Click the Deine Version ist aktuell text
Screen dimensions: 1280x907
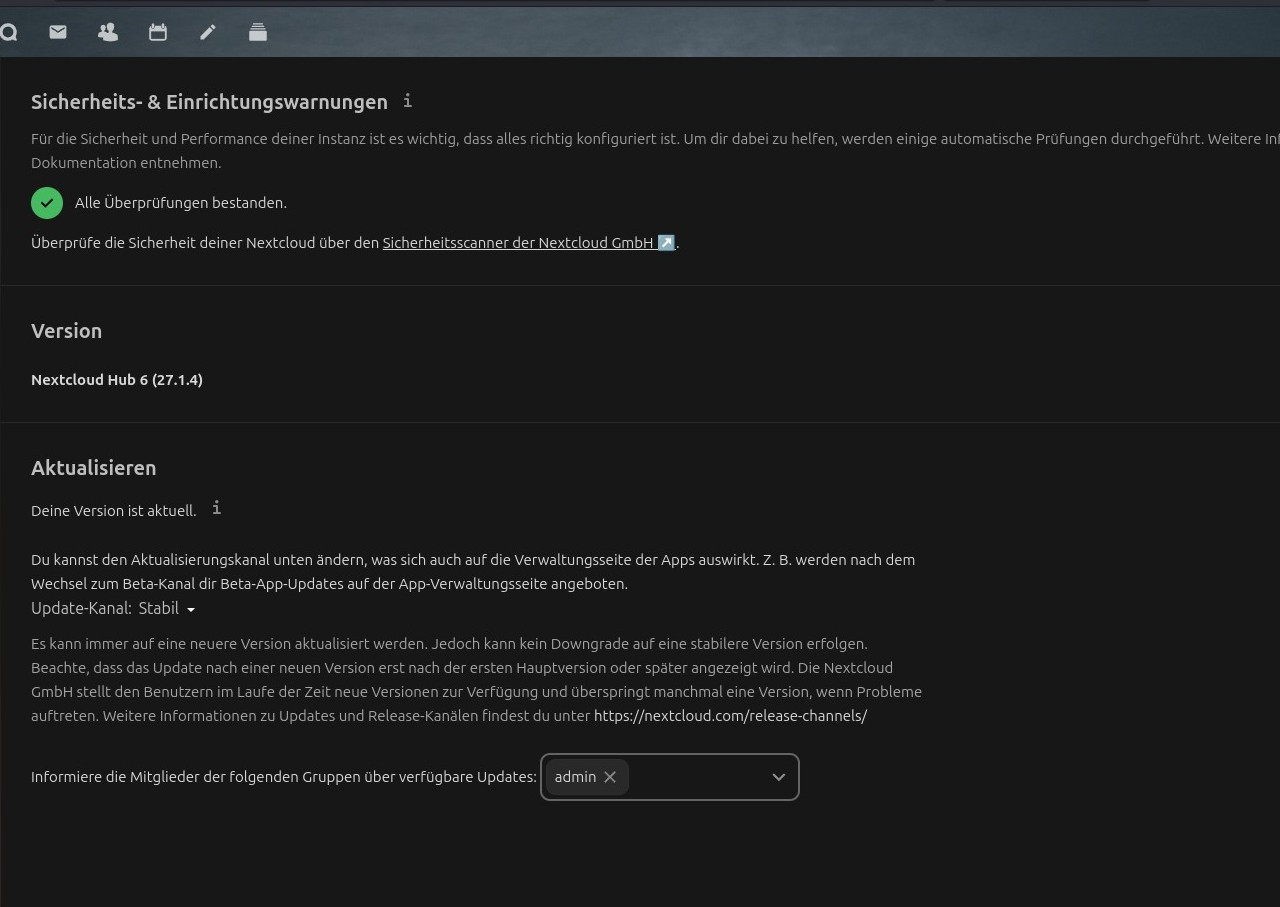pos(114,511)
